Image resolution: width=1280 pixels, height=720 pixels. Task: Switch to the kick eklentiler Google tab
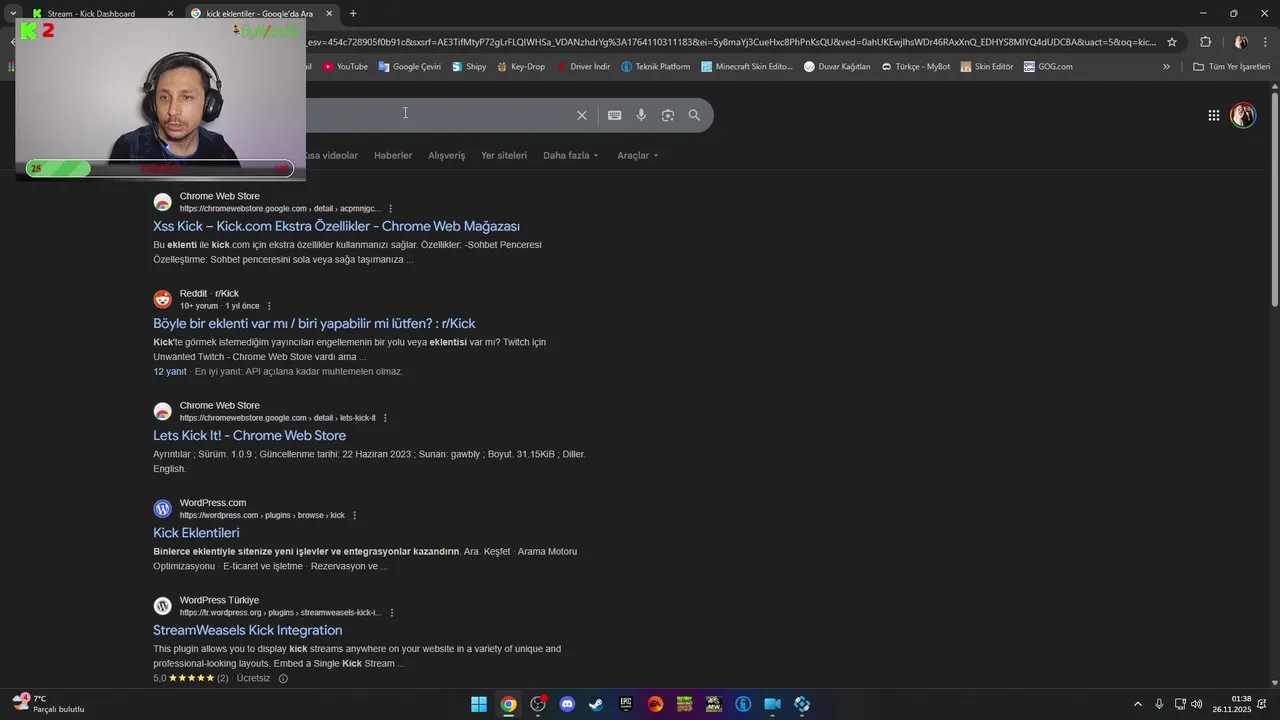click(261, 13)
